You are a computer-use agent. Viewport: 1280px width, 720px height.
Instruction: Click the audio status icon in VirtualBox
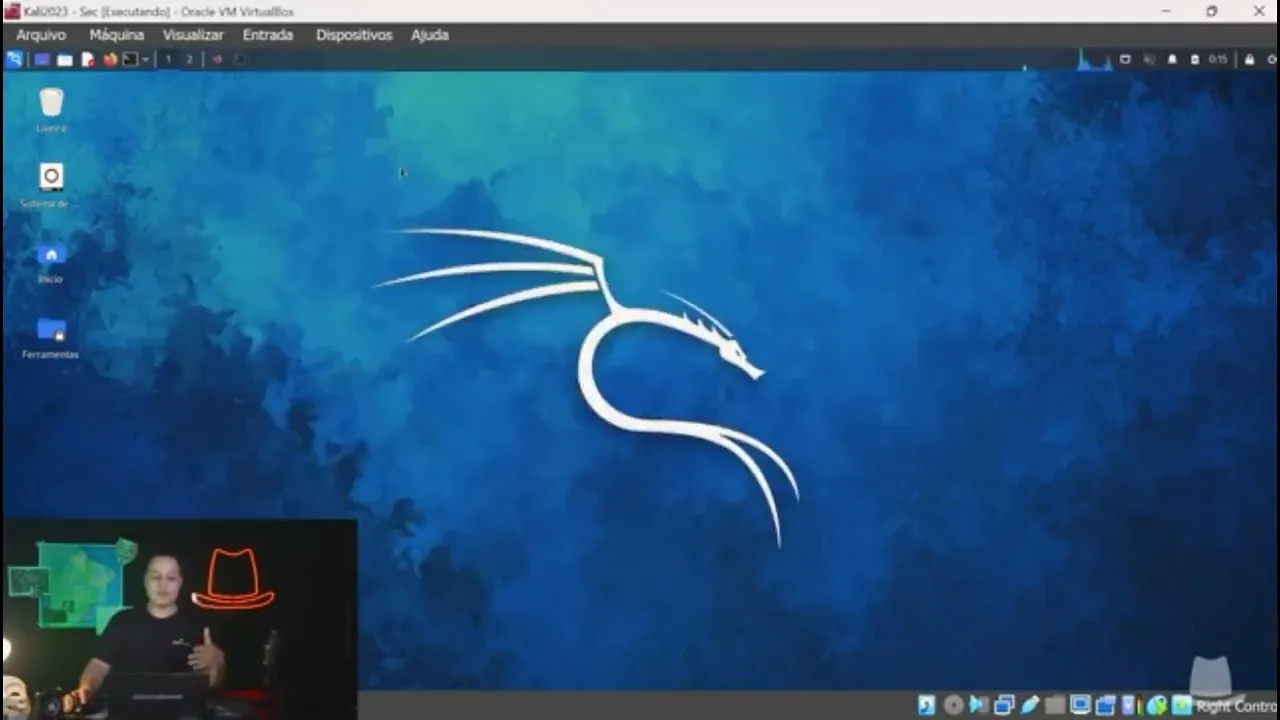click(x=979, y=705)
